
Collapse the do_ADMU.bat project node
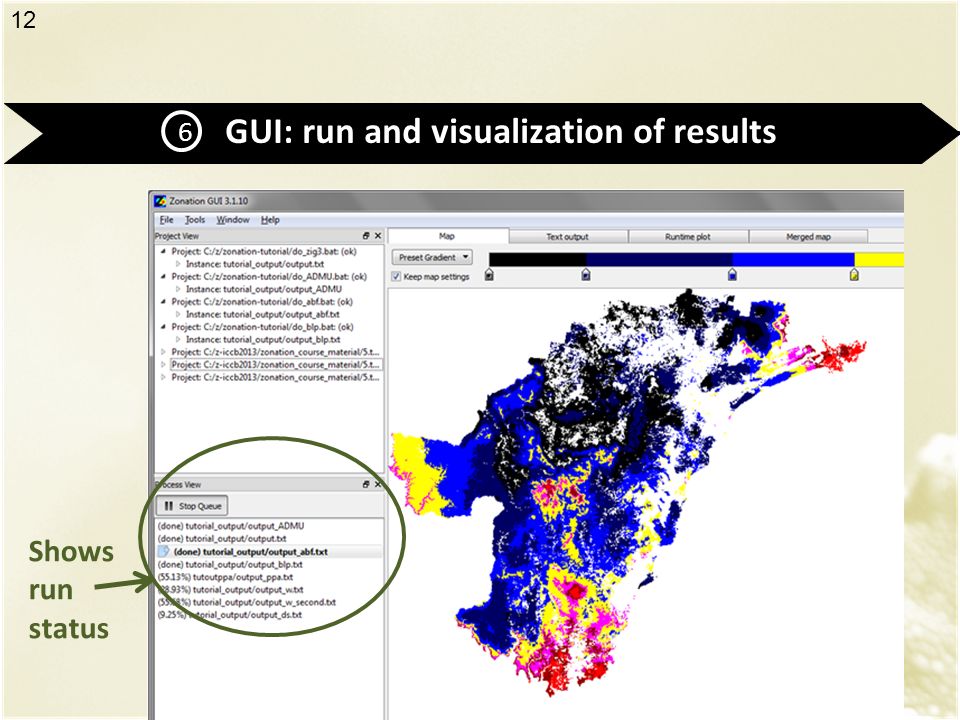[x=163, y=277]
